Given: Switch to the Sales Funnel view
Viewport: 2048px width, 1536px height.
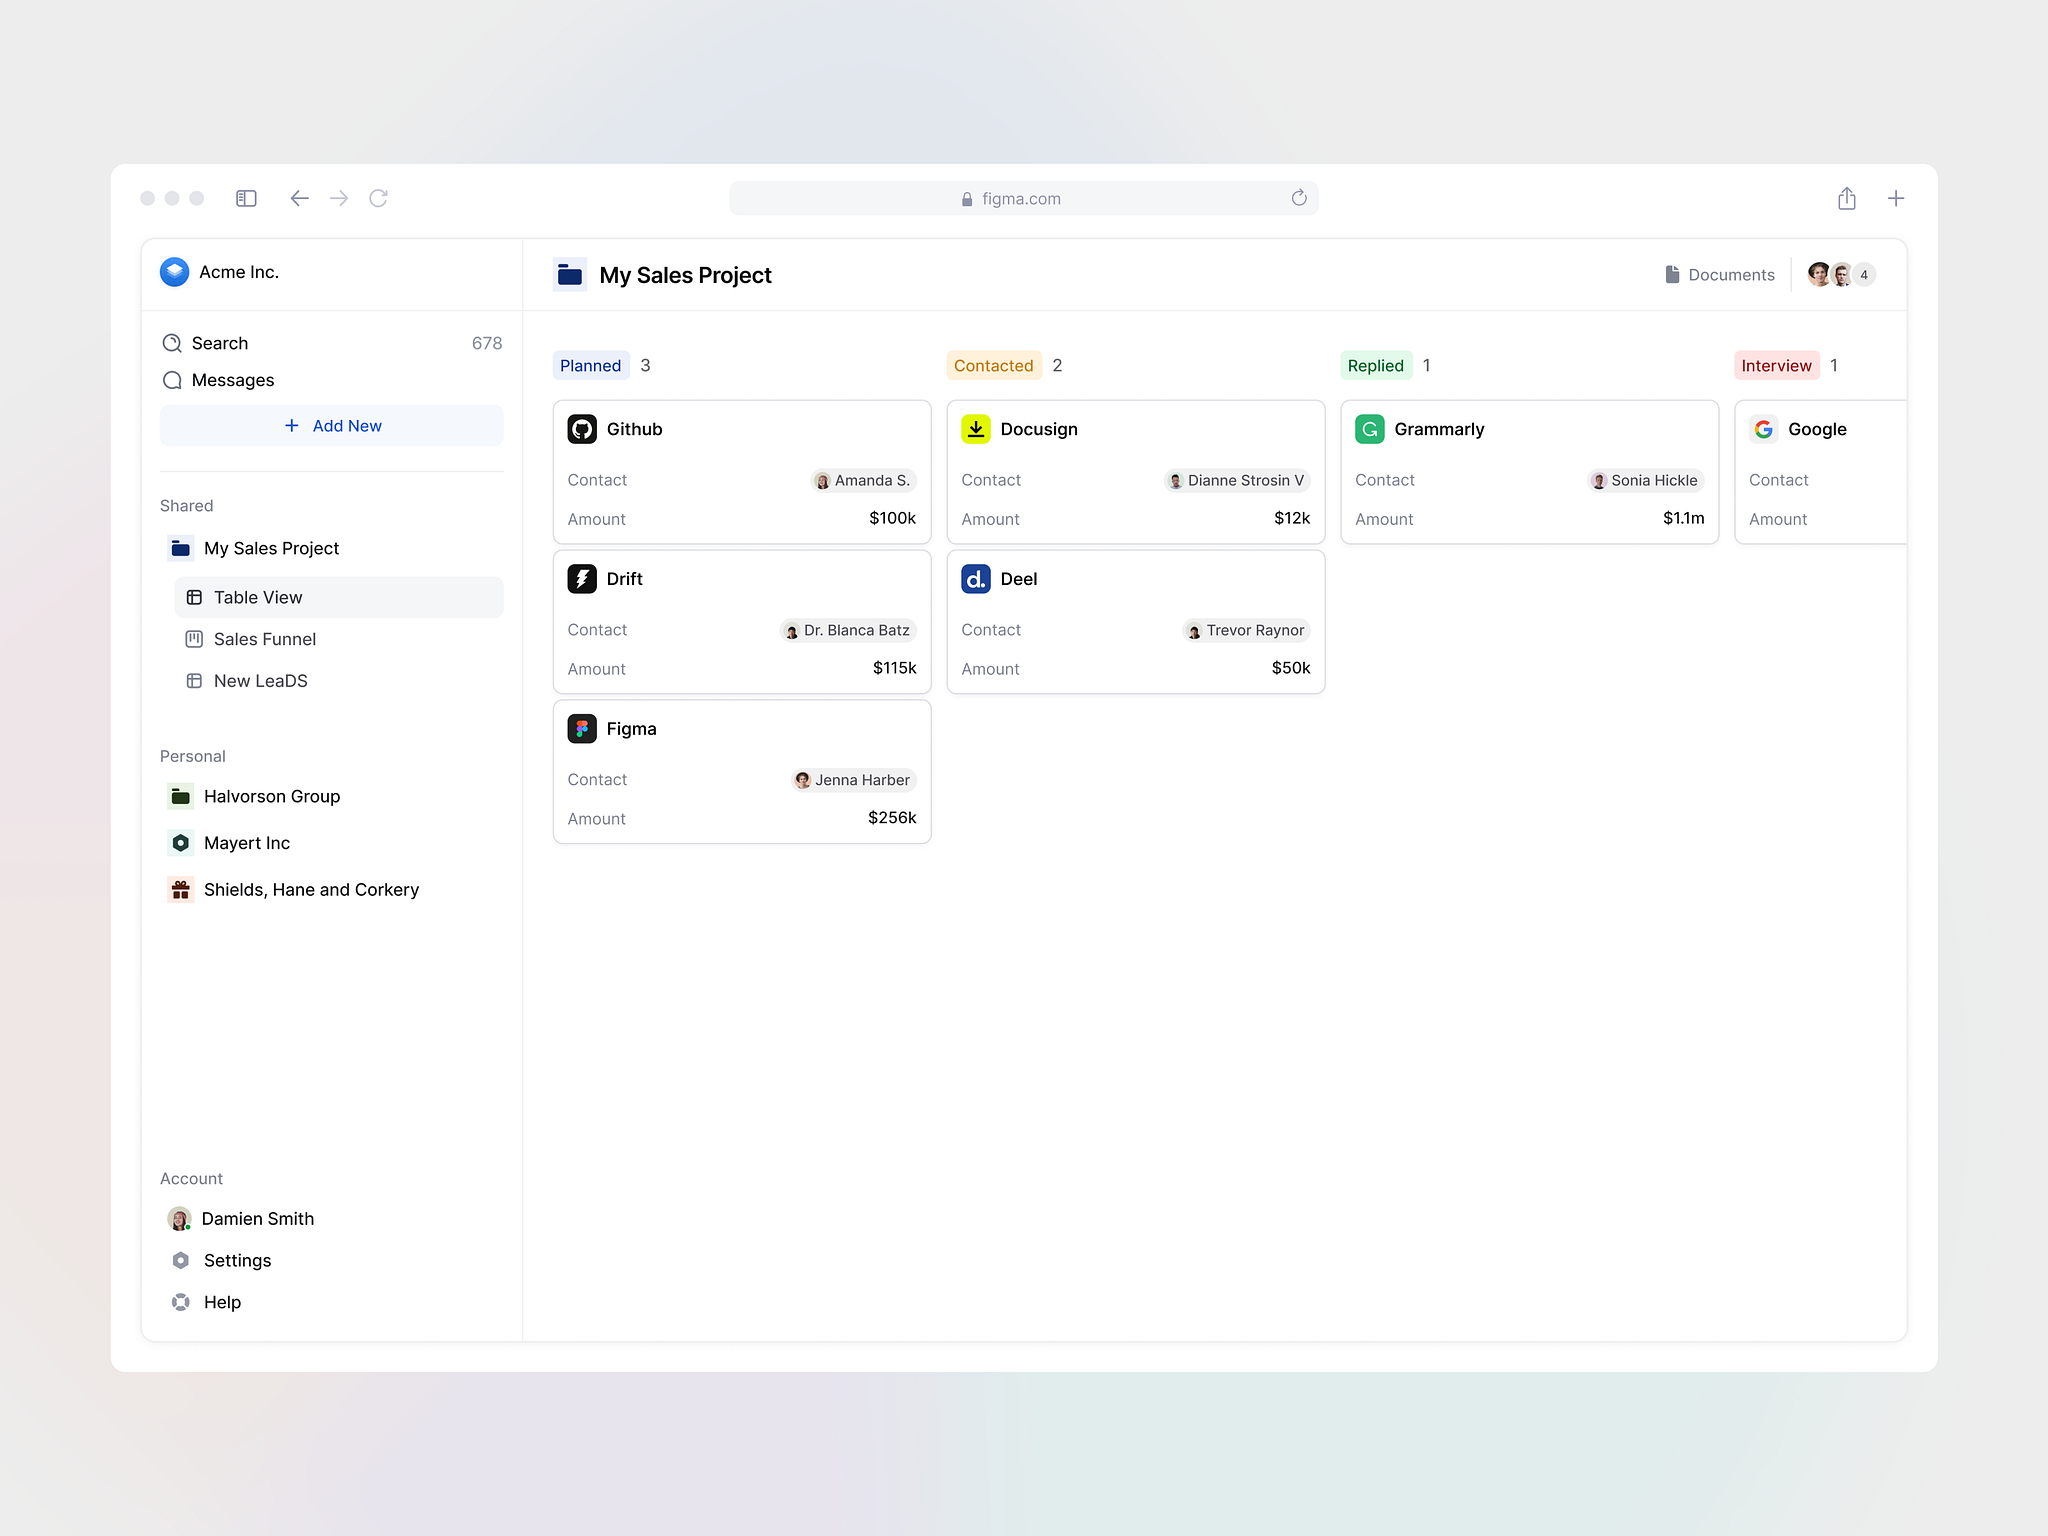Looking at the screenshot, I should pos(264,639).
